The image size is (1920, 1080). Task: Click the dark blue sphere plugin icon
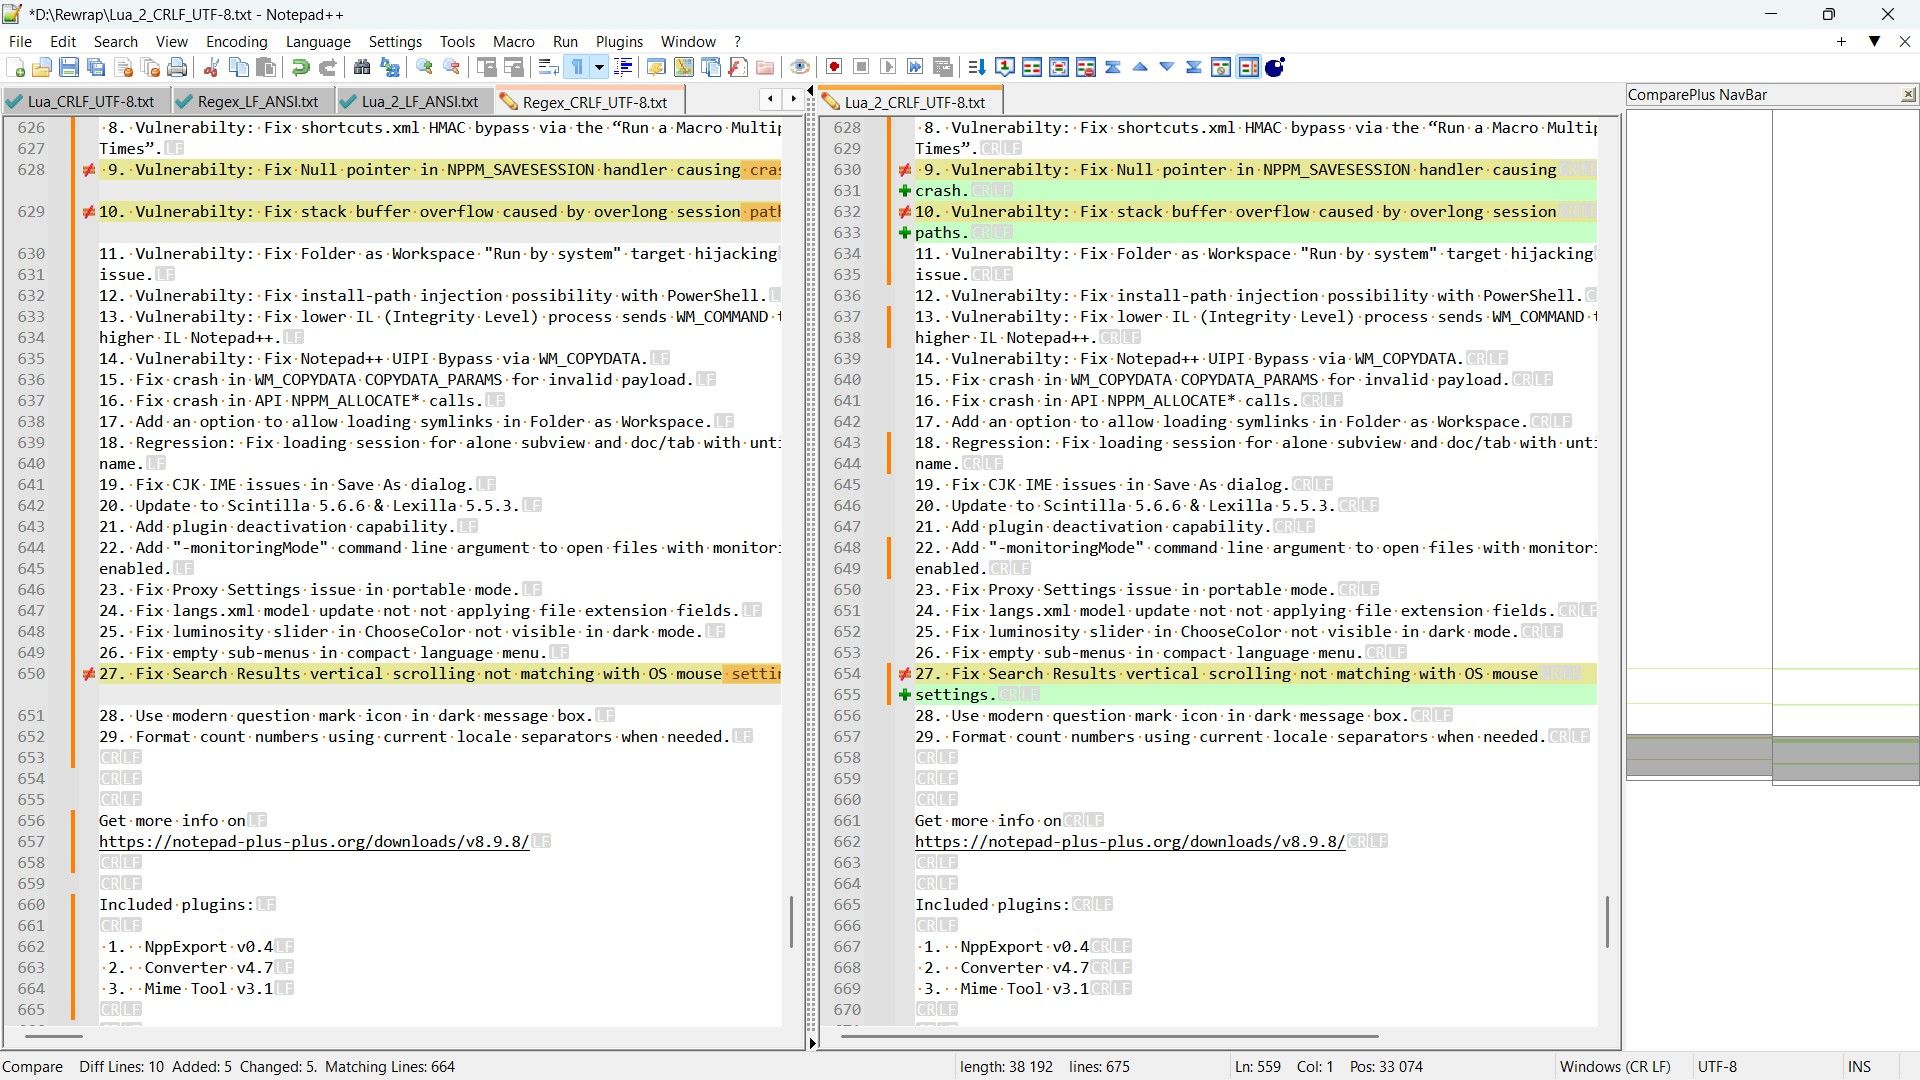[x=1275, y=67]
